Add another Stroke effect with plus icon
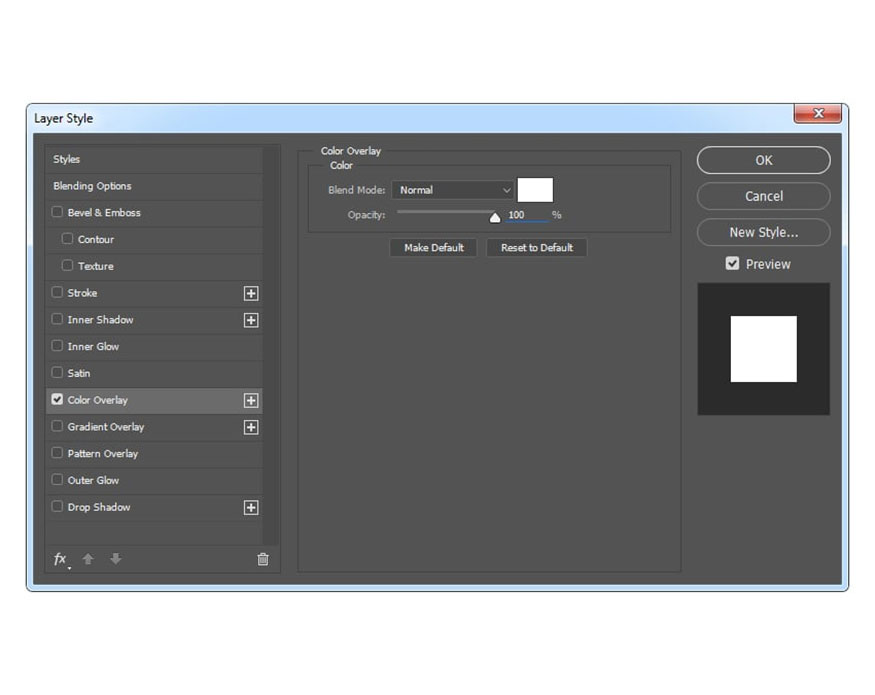The width and height of the screenshot is (875, 695). tap(251, 293)
